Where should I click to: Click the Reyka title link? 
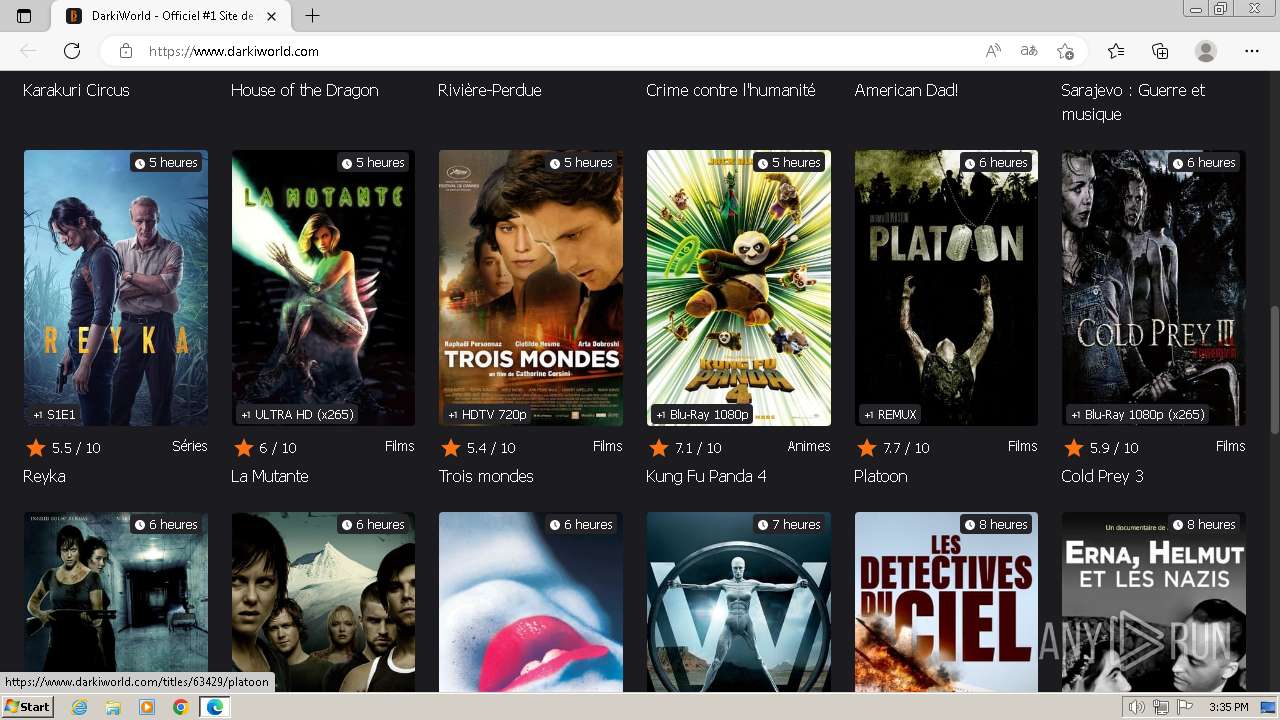(44, 476)
